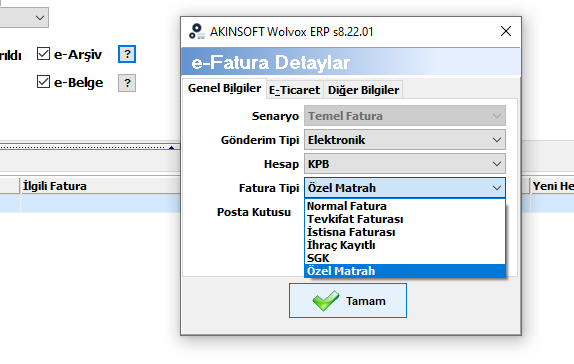Uncheck the e-Belge checkbox
Viewport: 574px width, 364px height.
click(44, 82)
